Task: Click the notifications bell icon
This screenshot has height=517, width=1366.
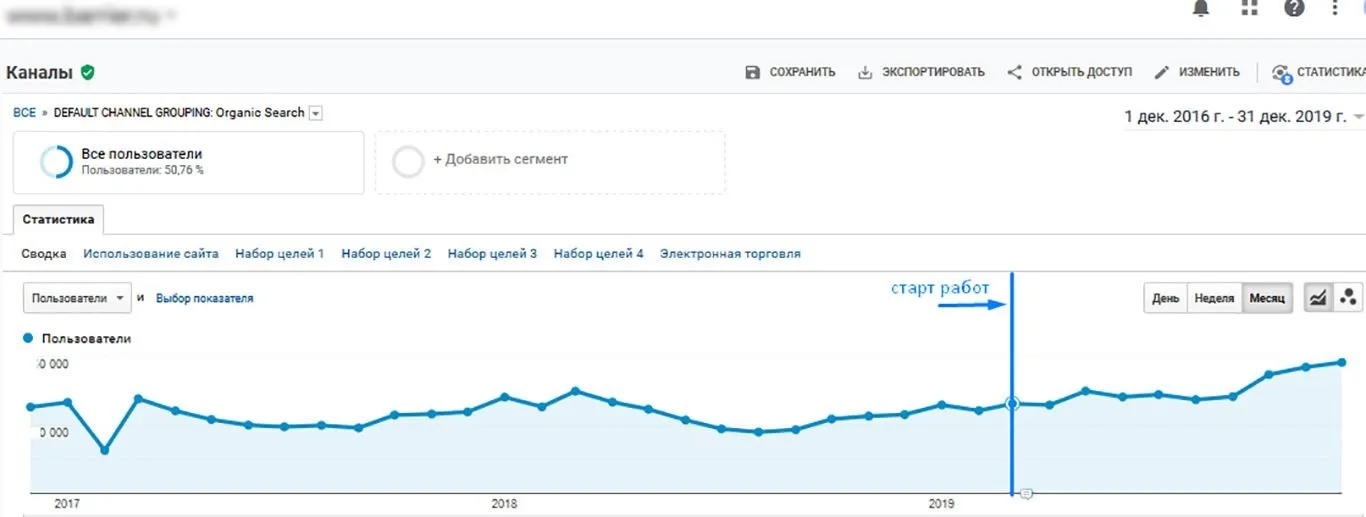Action: tap(1201, 8)
